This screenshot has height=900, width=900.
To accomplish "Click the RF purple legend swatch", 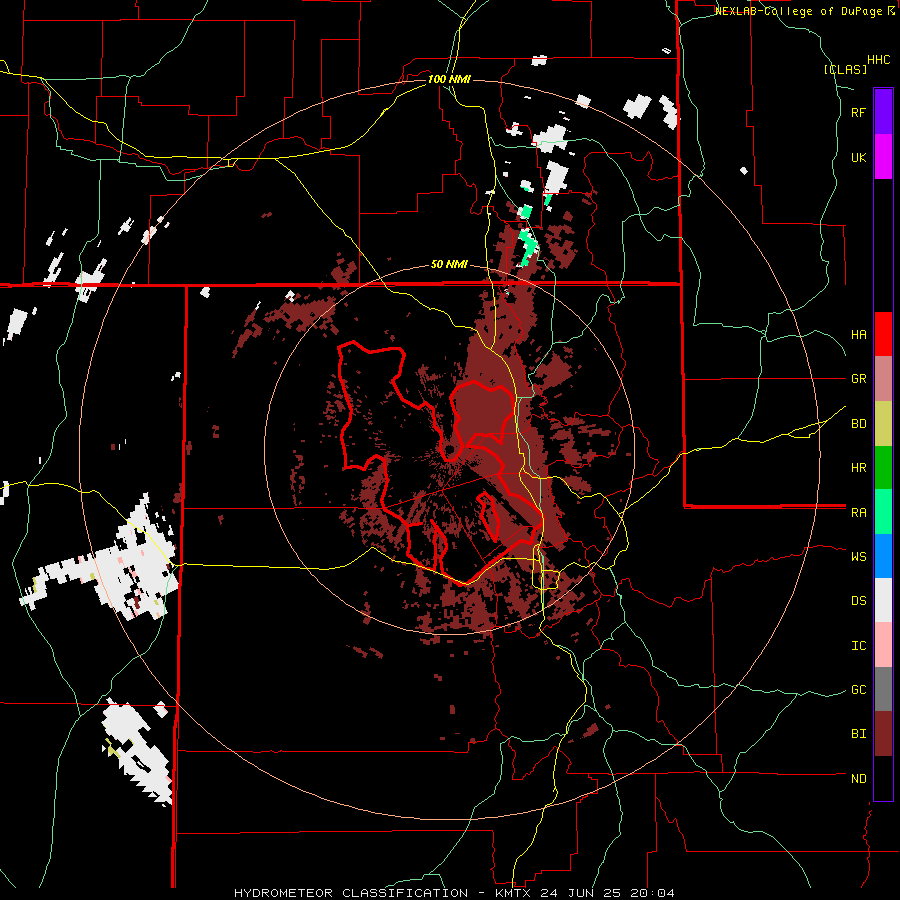I will tap(883, 112).
